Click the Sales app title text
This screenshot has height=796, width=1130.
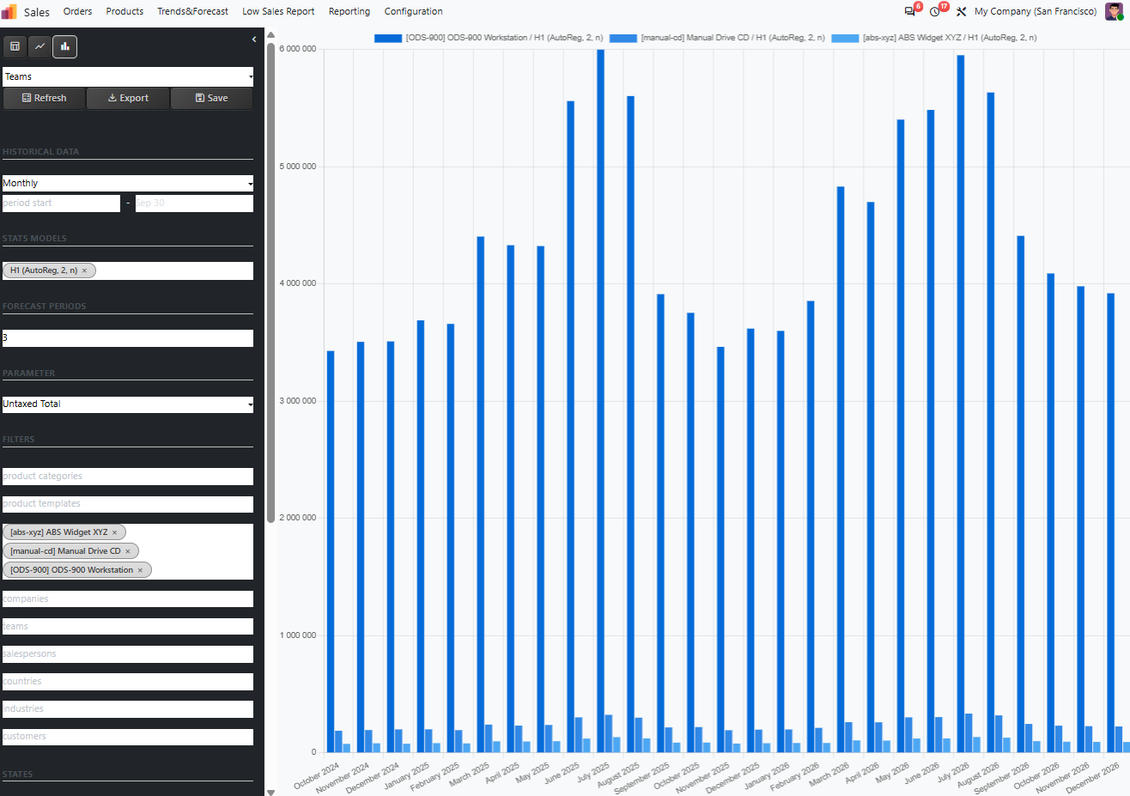(x=37, y=12)
